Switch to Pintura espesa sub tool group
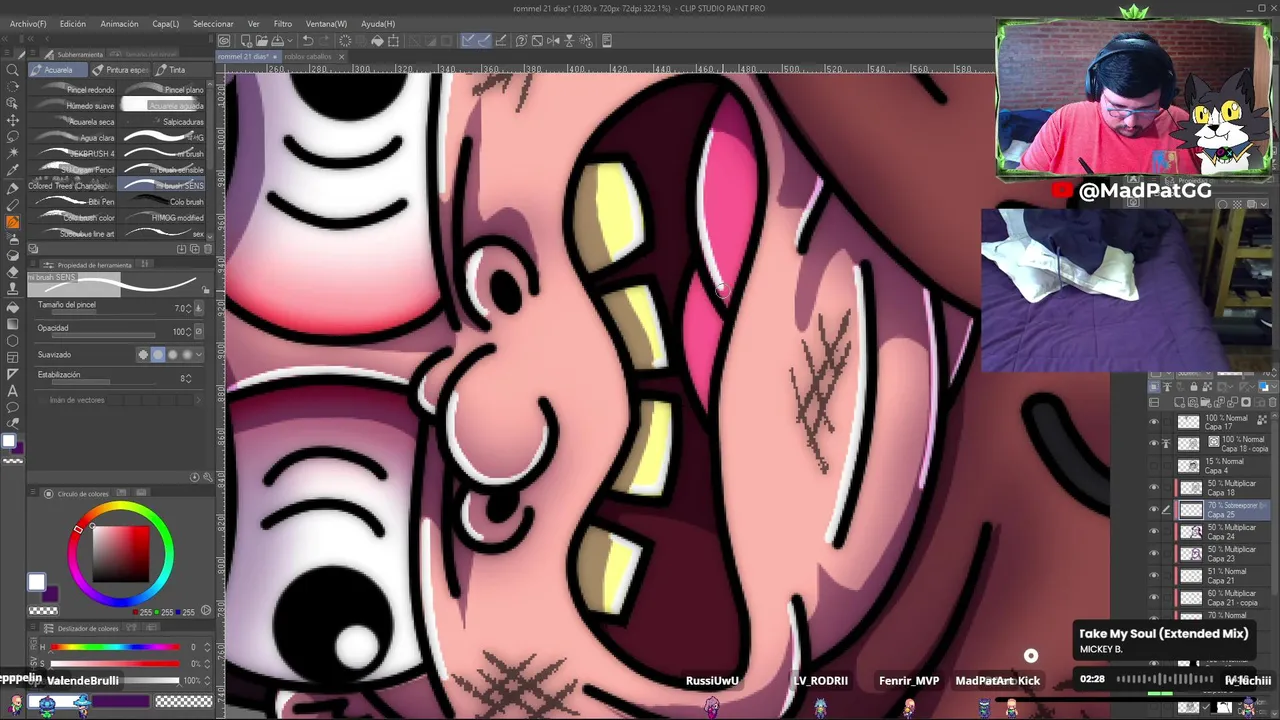Viewport: 1280px width, 720px height. (x=122, y=70)
